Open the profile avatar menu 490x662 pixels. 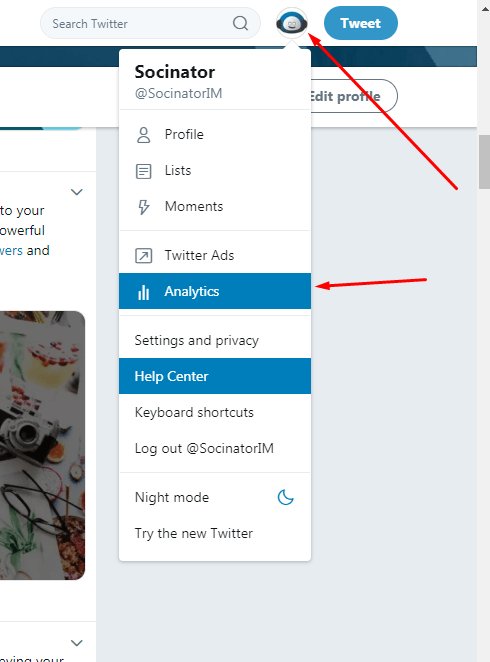coord(292,23)
